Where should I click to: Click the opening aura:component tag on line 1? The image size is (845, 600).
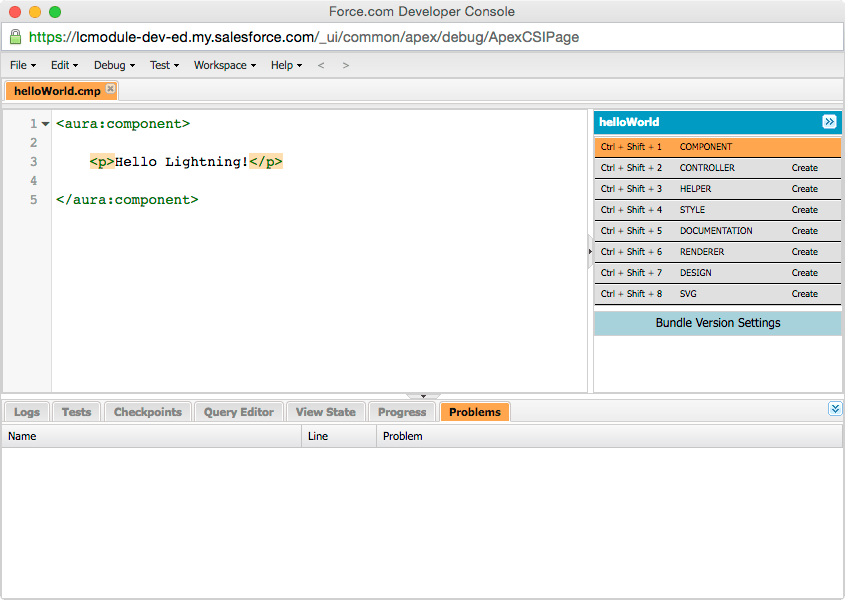(x=123, y=124)
